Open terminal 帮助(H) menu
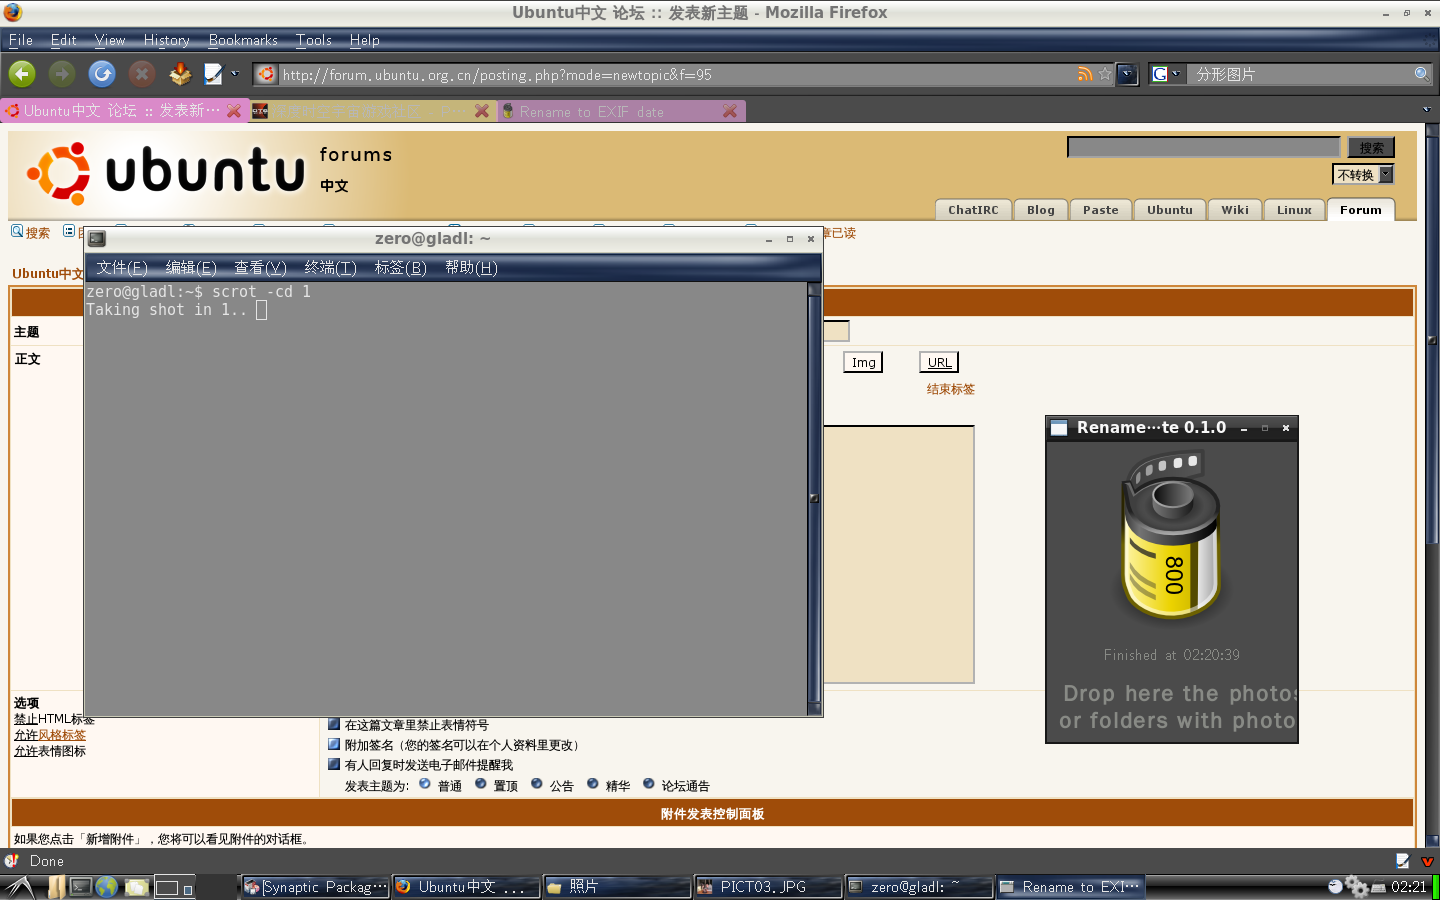The height and width of the screenshot is (900, 1440). click(x=471, y=267)
